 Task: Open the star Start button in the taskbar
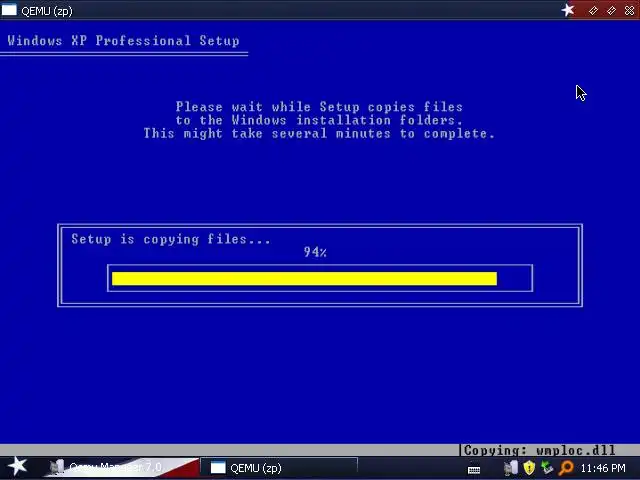coord(17,467)
